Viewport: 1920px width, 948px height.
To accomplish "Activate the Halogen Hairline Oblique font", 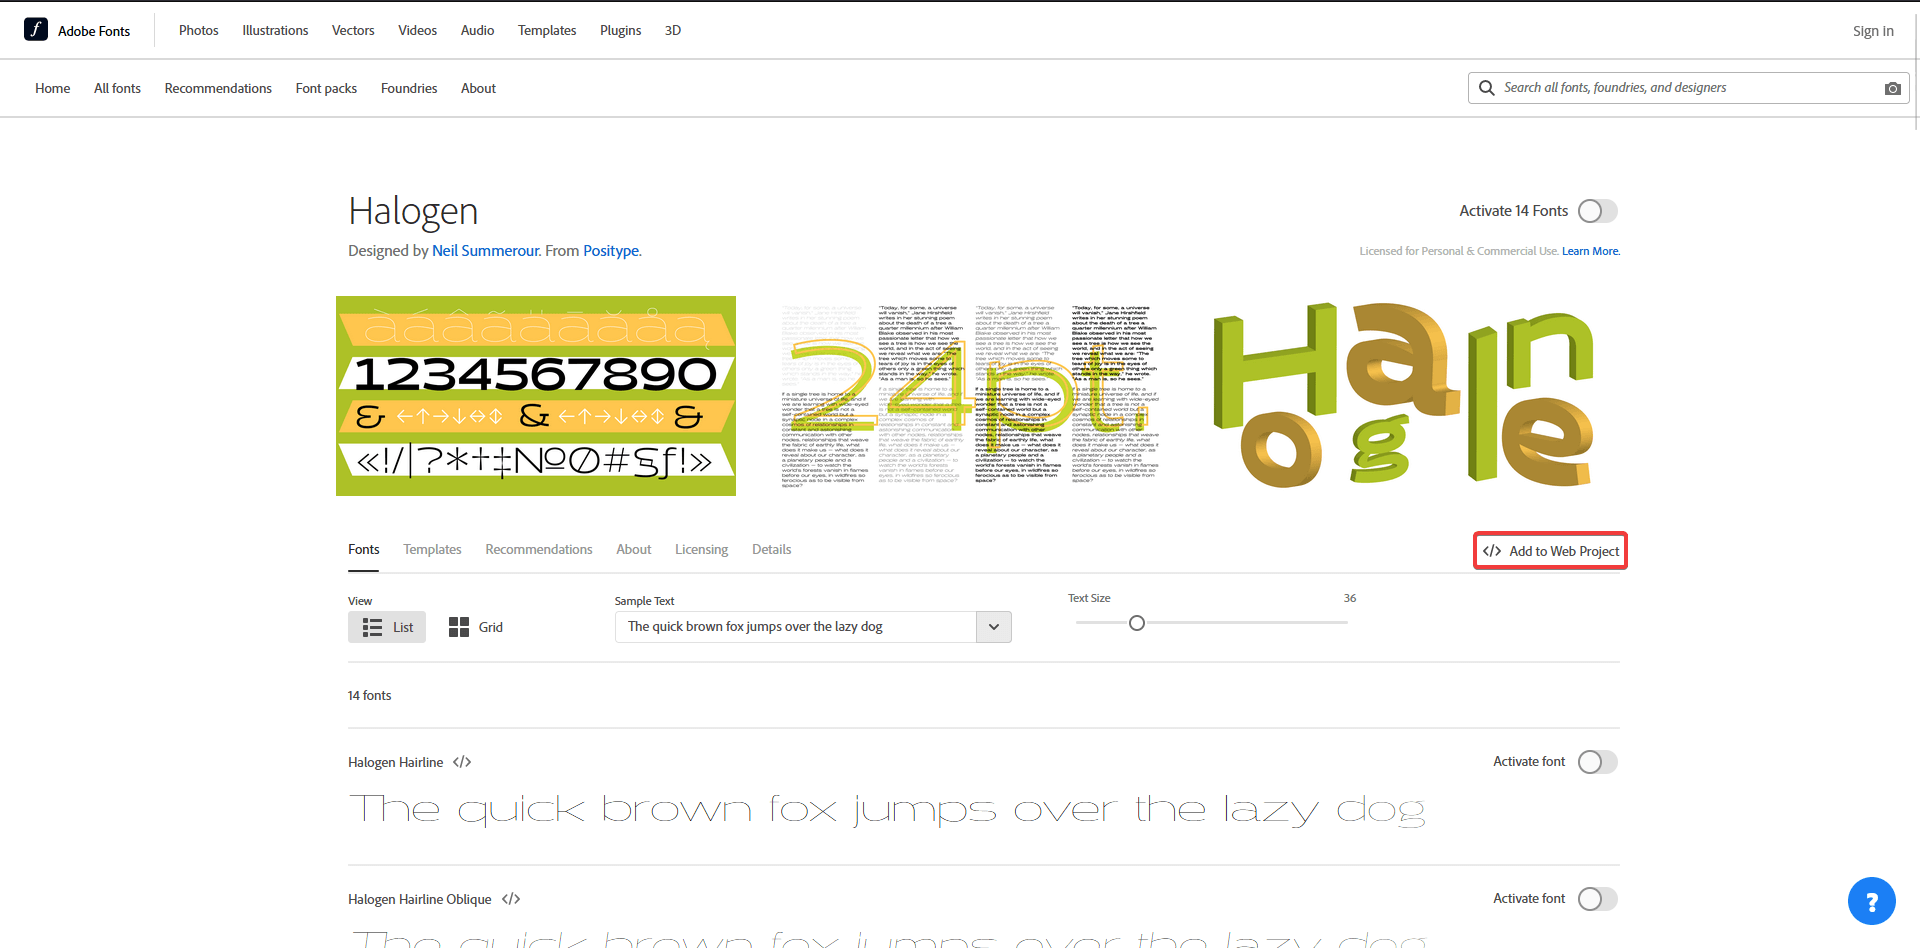I will [1596, 899].
